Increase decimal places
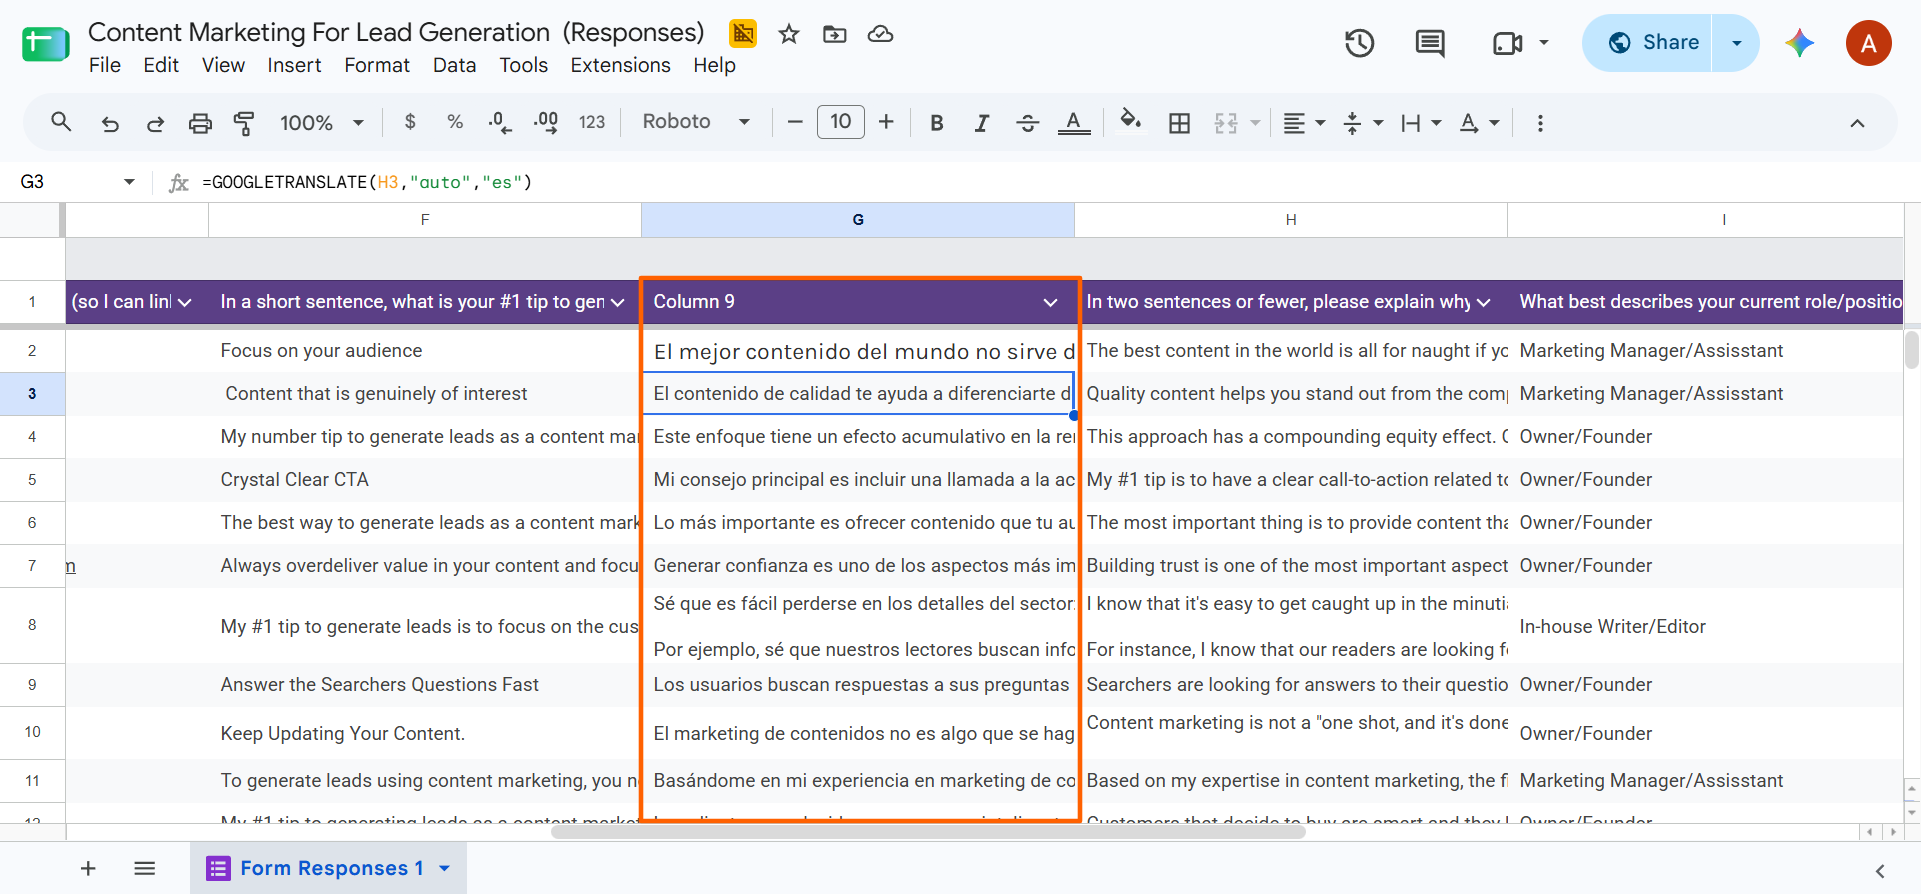1921x894 pixels. [x=546, y=122]
